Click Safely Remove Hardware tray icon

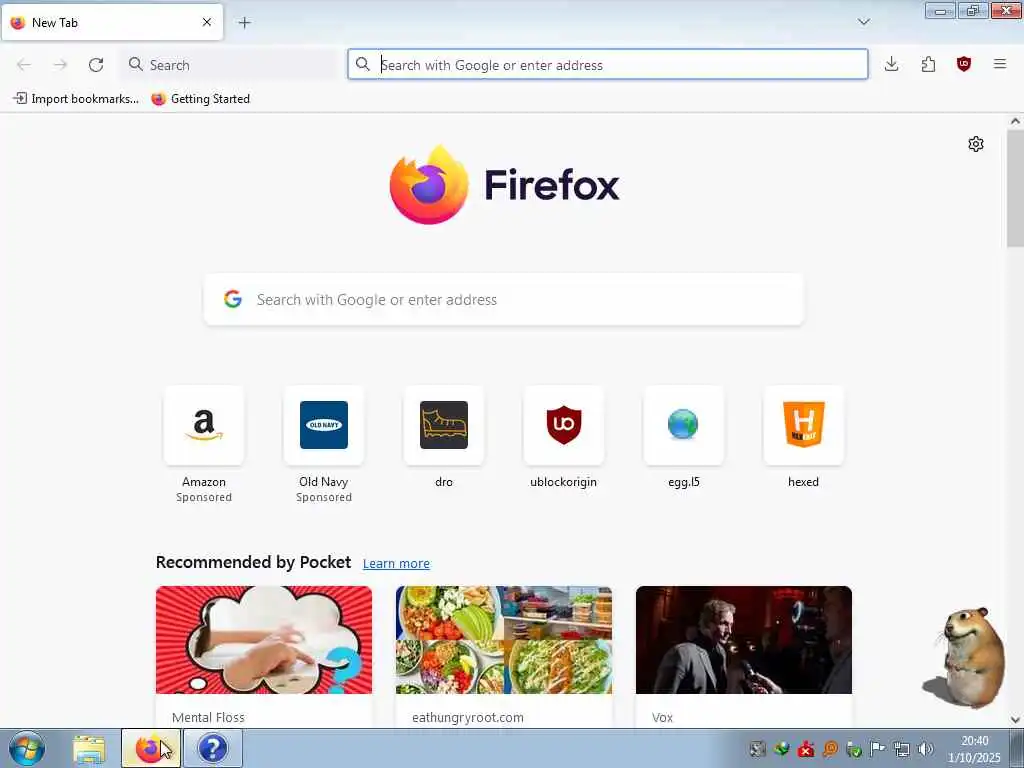click(854, 749)
